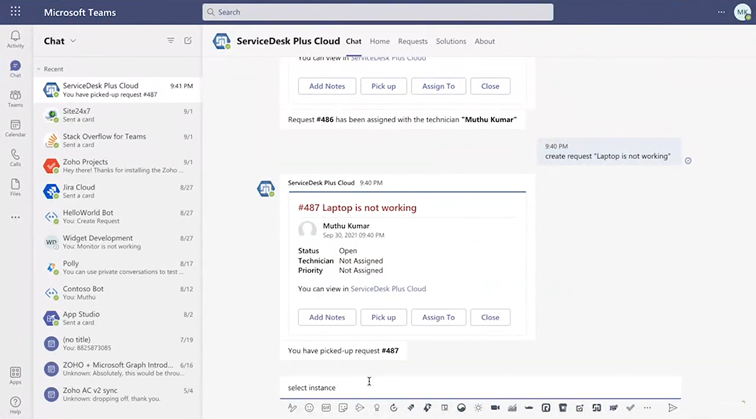Viewport: 756px width, 419px height.
Task: Click Assign To button on upper card
Action: [438, 86]
